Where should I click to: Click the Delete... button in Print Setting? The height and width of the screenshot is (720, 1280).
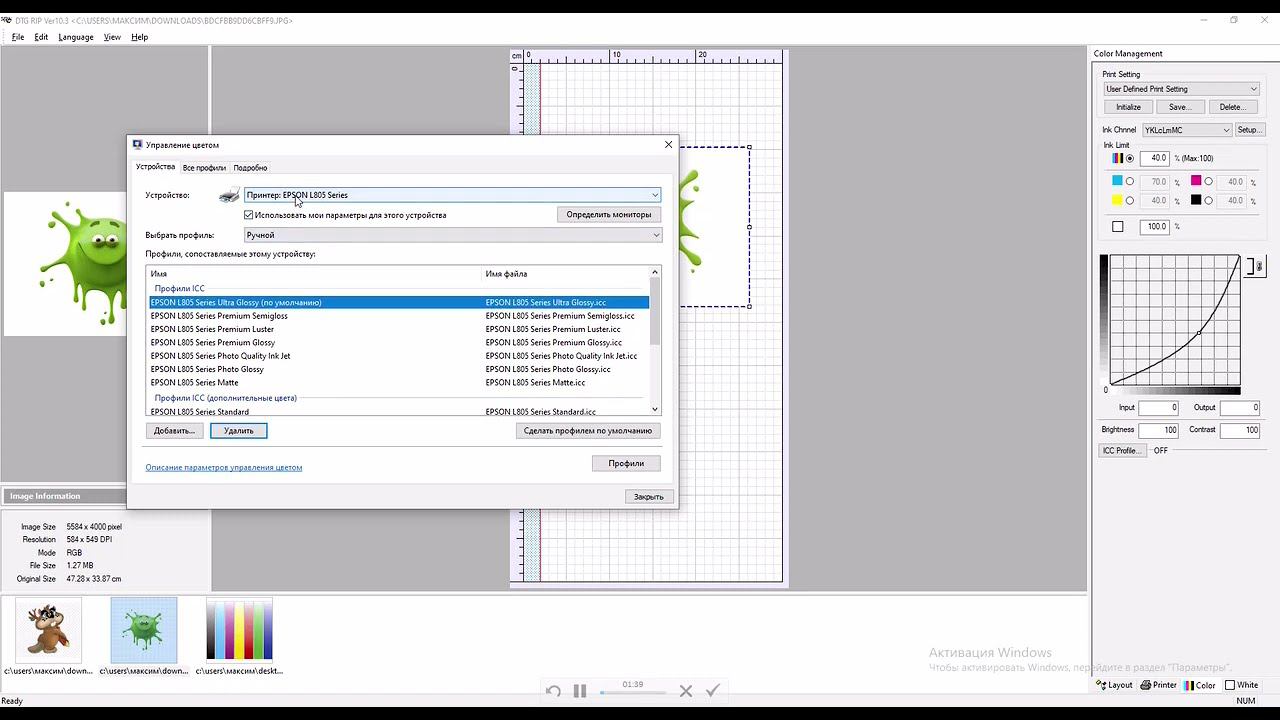(1232, 107)
